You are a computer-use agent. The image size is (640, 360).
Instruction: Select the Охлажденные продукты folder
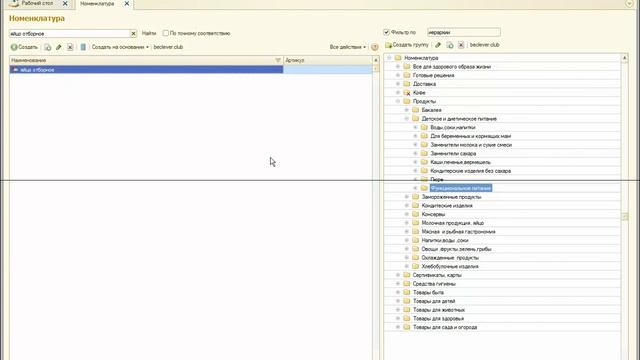450,258
